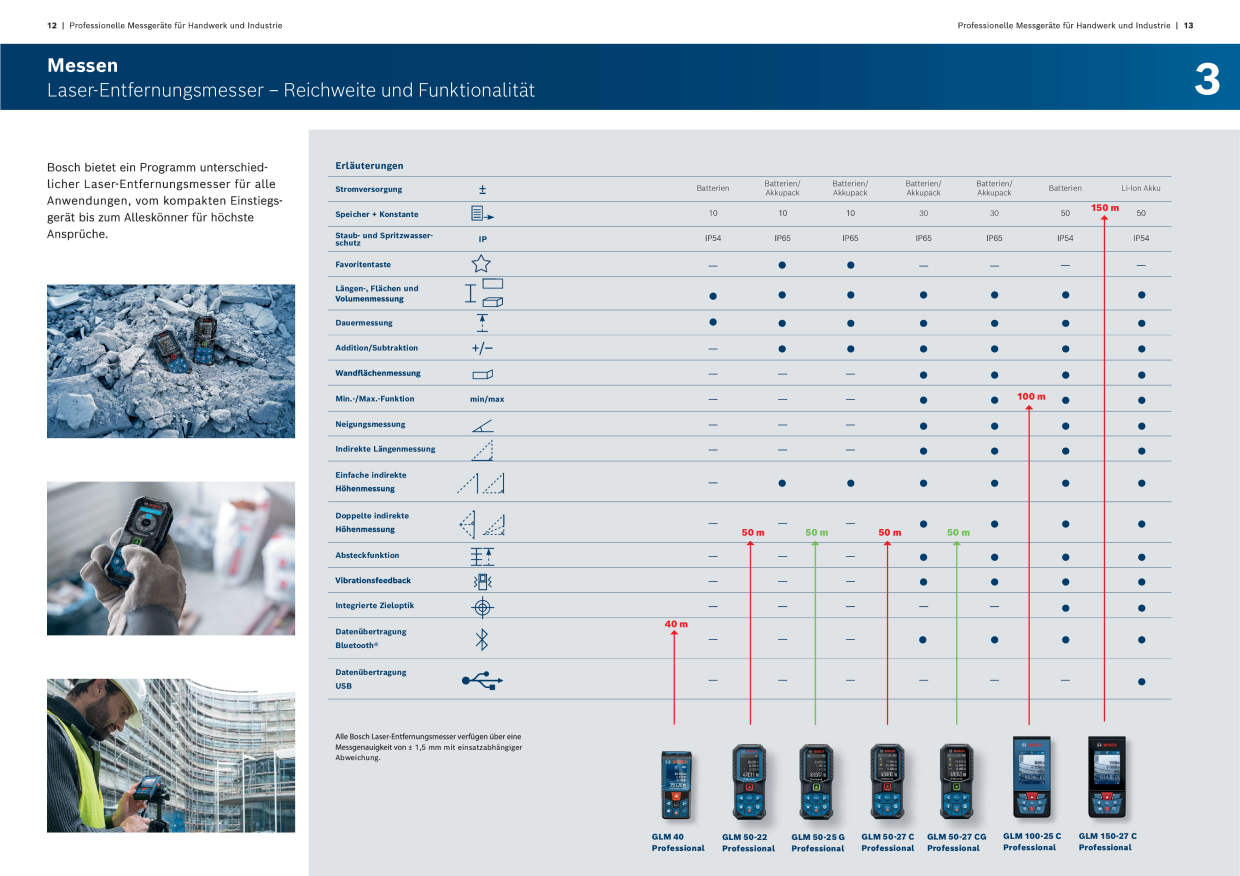Click the 'Min.-/Max.-Funktion' row label
The height and width of the screenshot is (876, 1240).
point(374,399)
